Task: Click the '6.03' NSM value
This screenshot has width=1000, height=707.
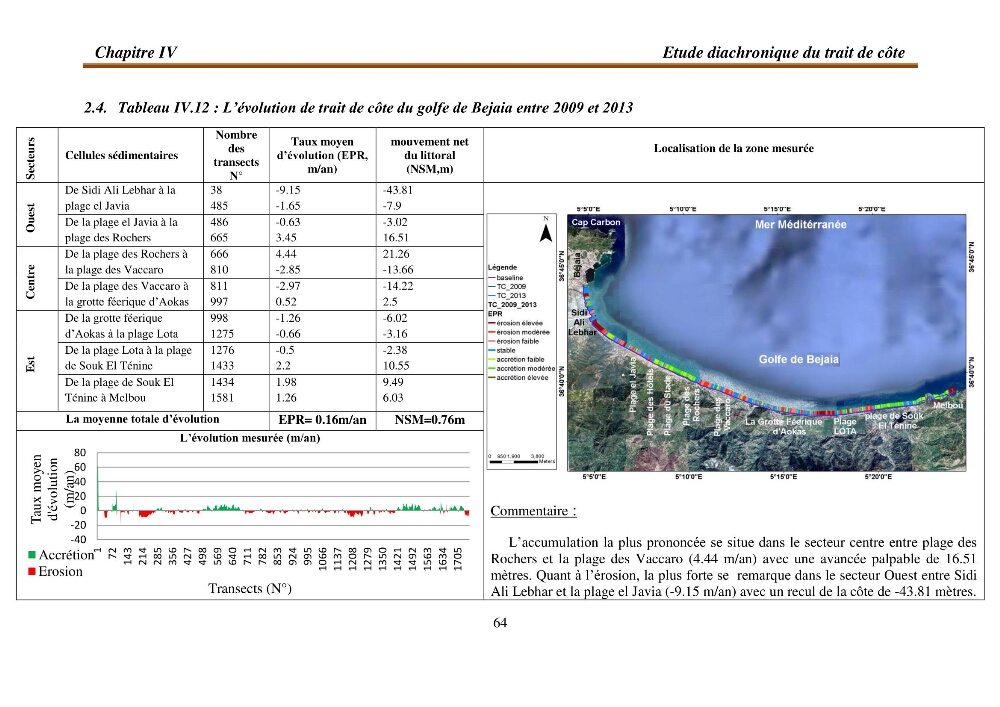Action: (393, 398)
